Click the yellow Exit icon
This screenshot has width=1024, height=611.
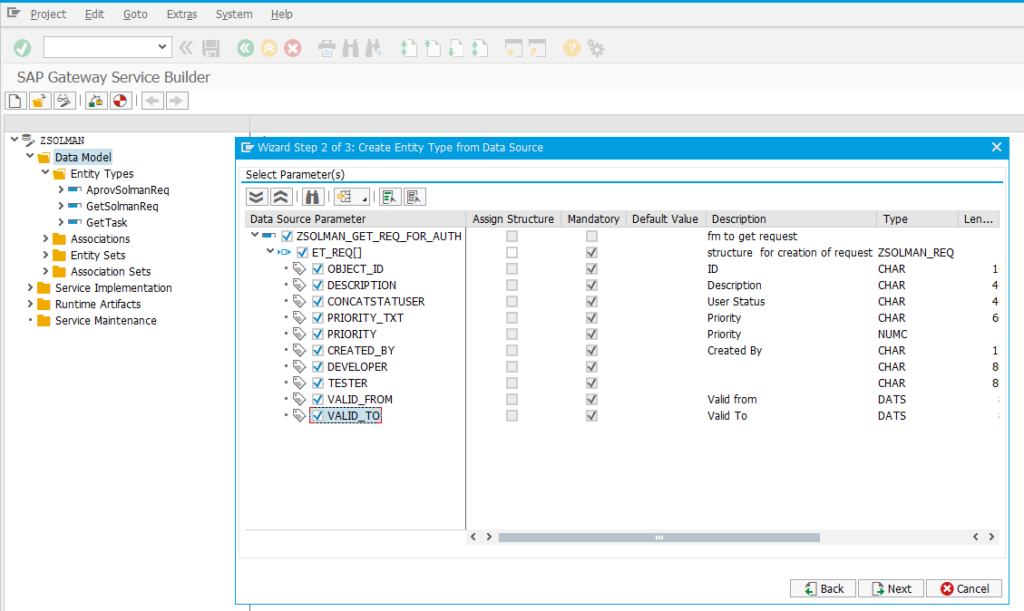(269, 48)
